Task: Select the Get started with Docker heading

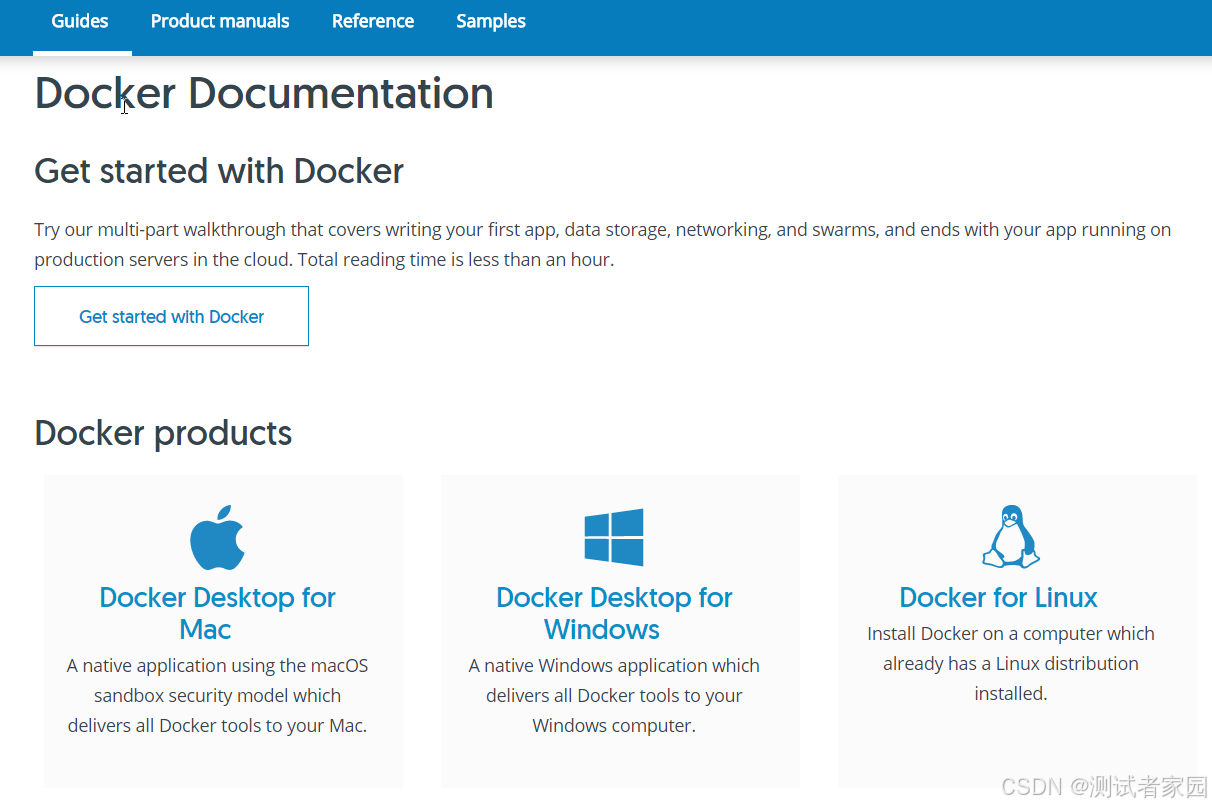Action: click(219, 171)
